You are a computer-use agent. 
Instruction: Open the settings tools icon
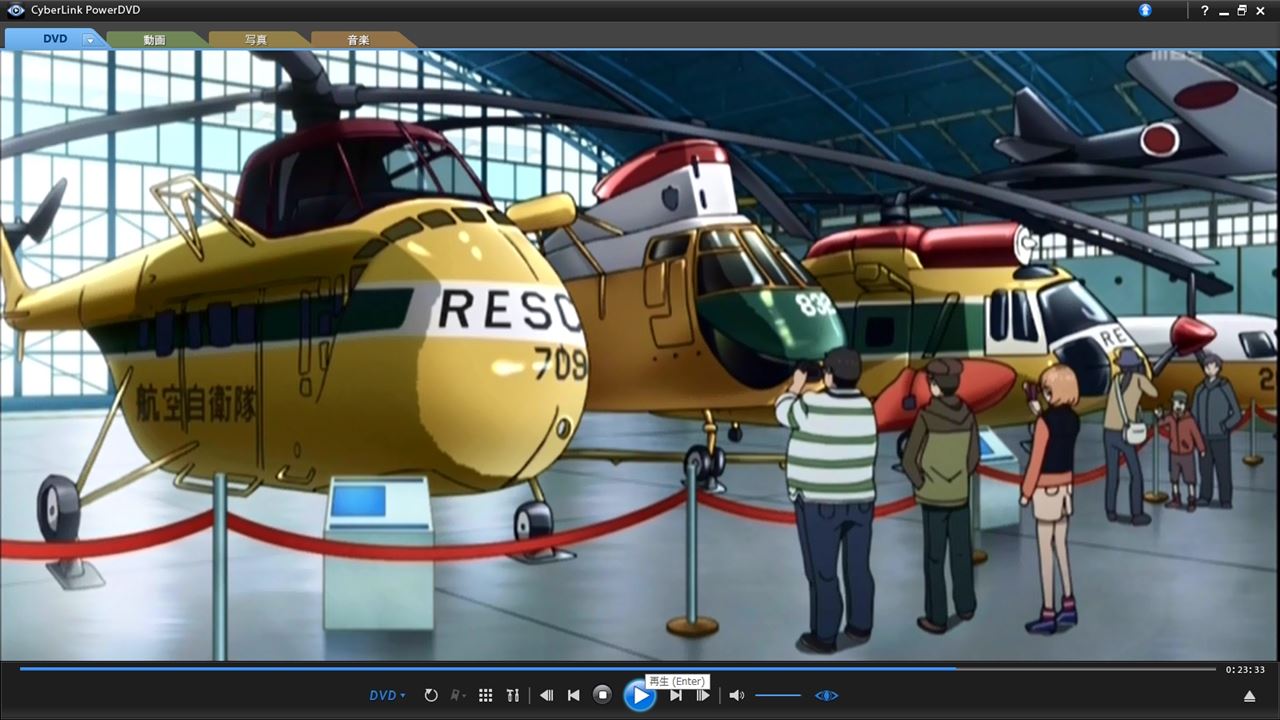pos(513,695)
